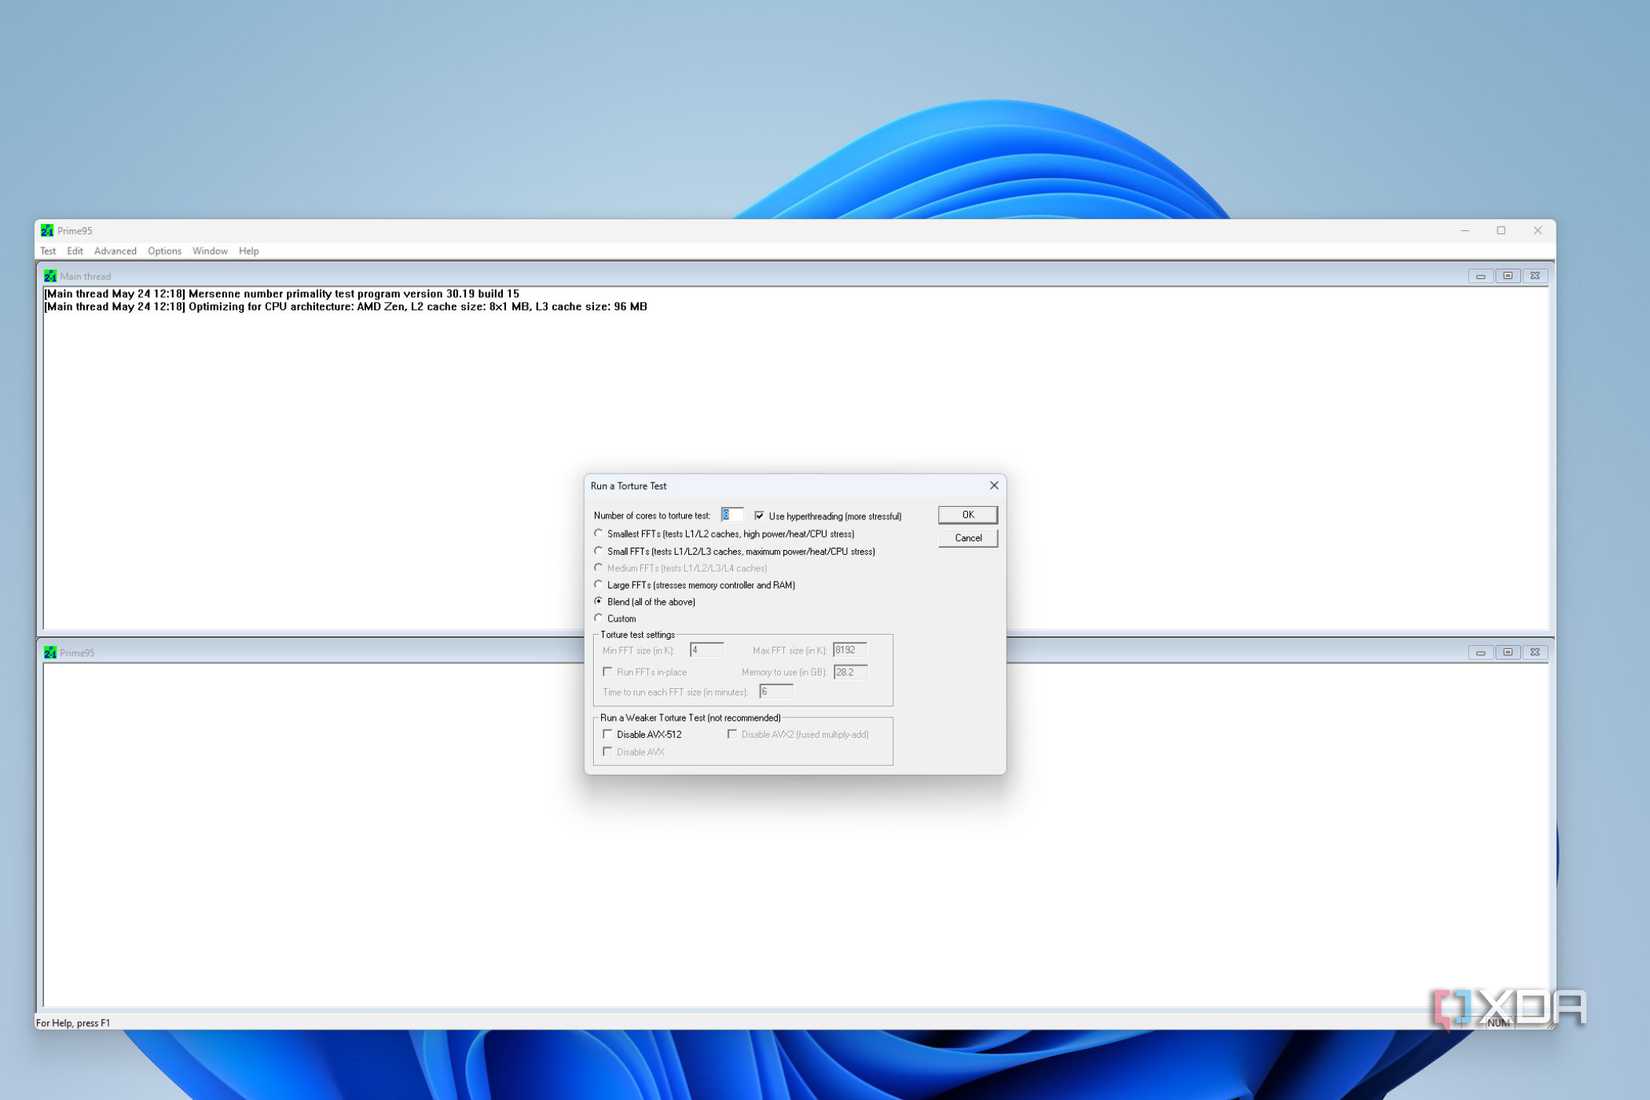Minimize the Main thread child window

pos(1480,276)
